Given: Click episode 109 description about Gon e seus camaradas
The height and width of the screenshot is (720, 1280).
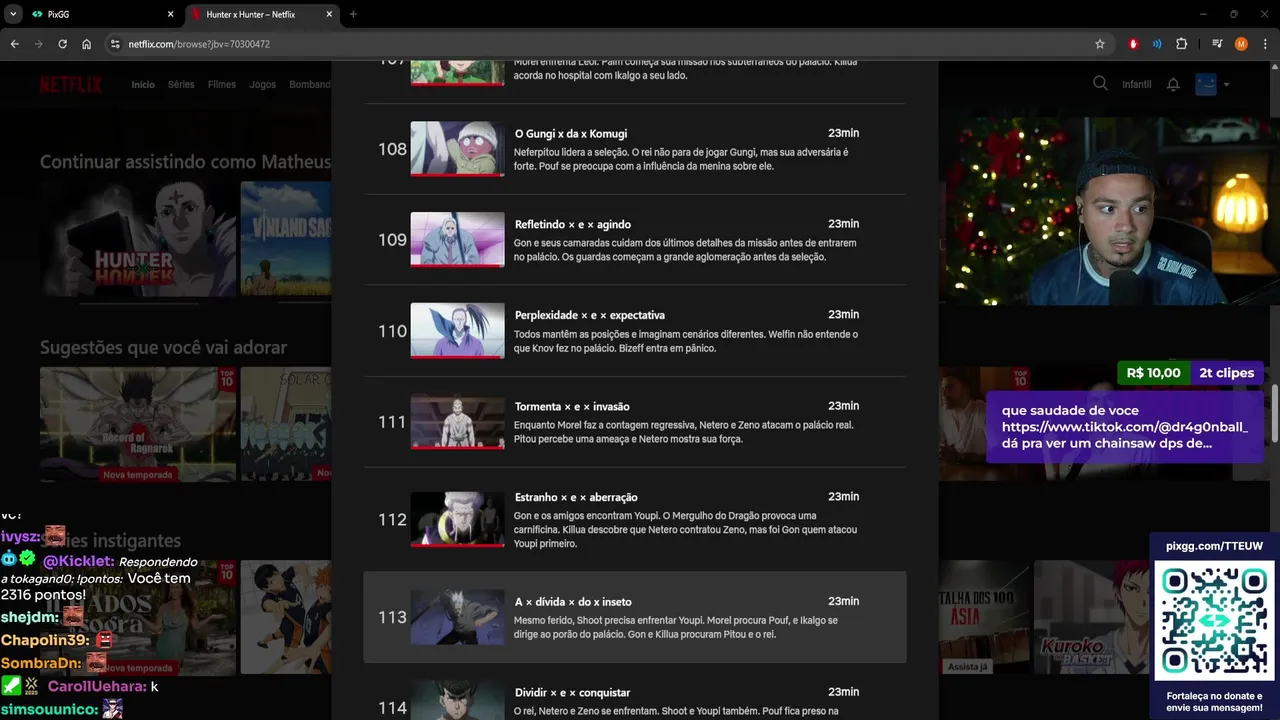Looking at the screenshot, I should (685, 250).
